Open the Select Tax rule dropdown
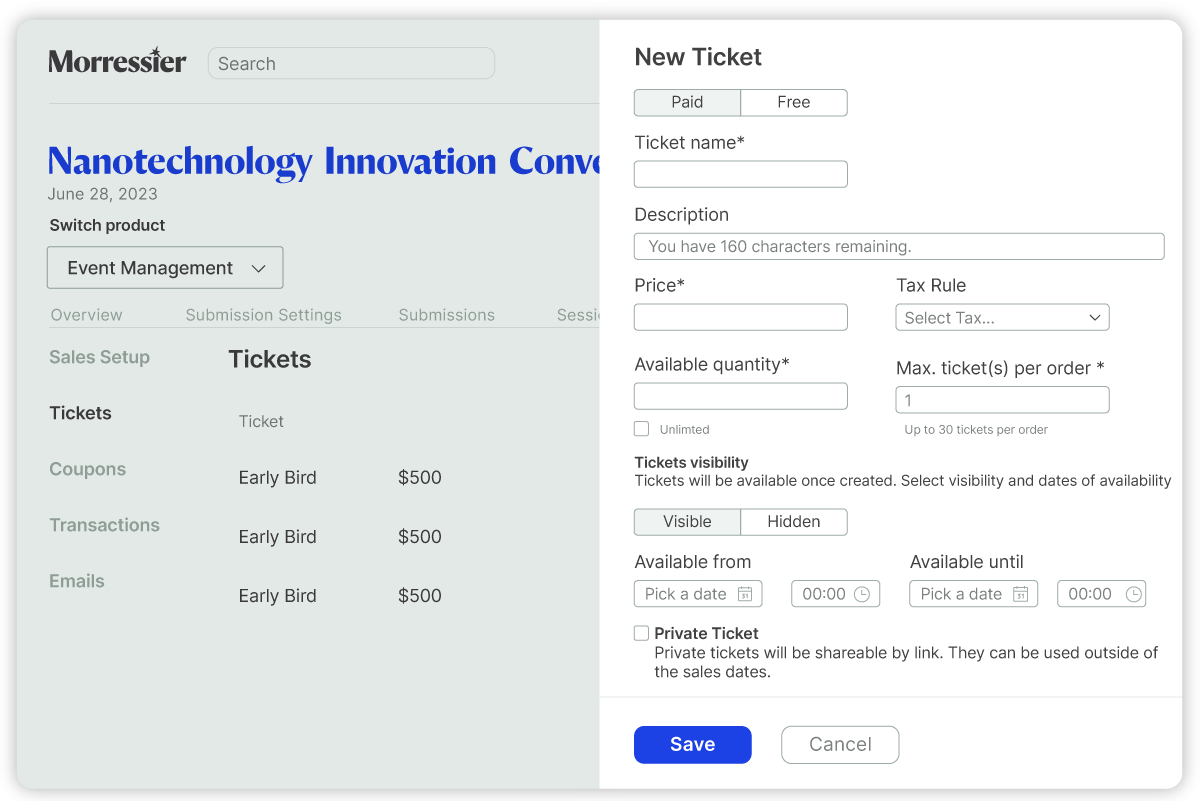Screen dimensions: 1200x801 pyautogui.click(x=1002, y=318)
